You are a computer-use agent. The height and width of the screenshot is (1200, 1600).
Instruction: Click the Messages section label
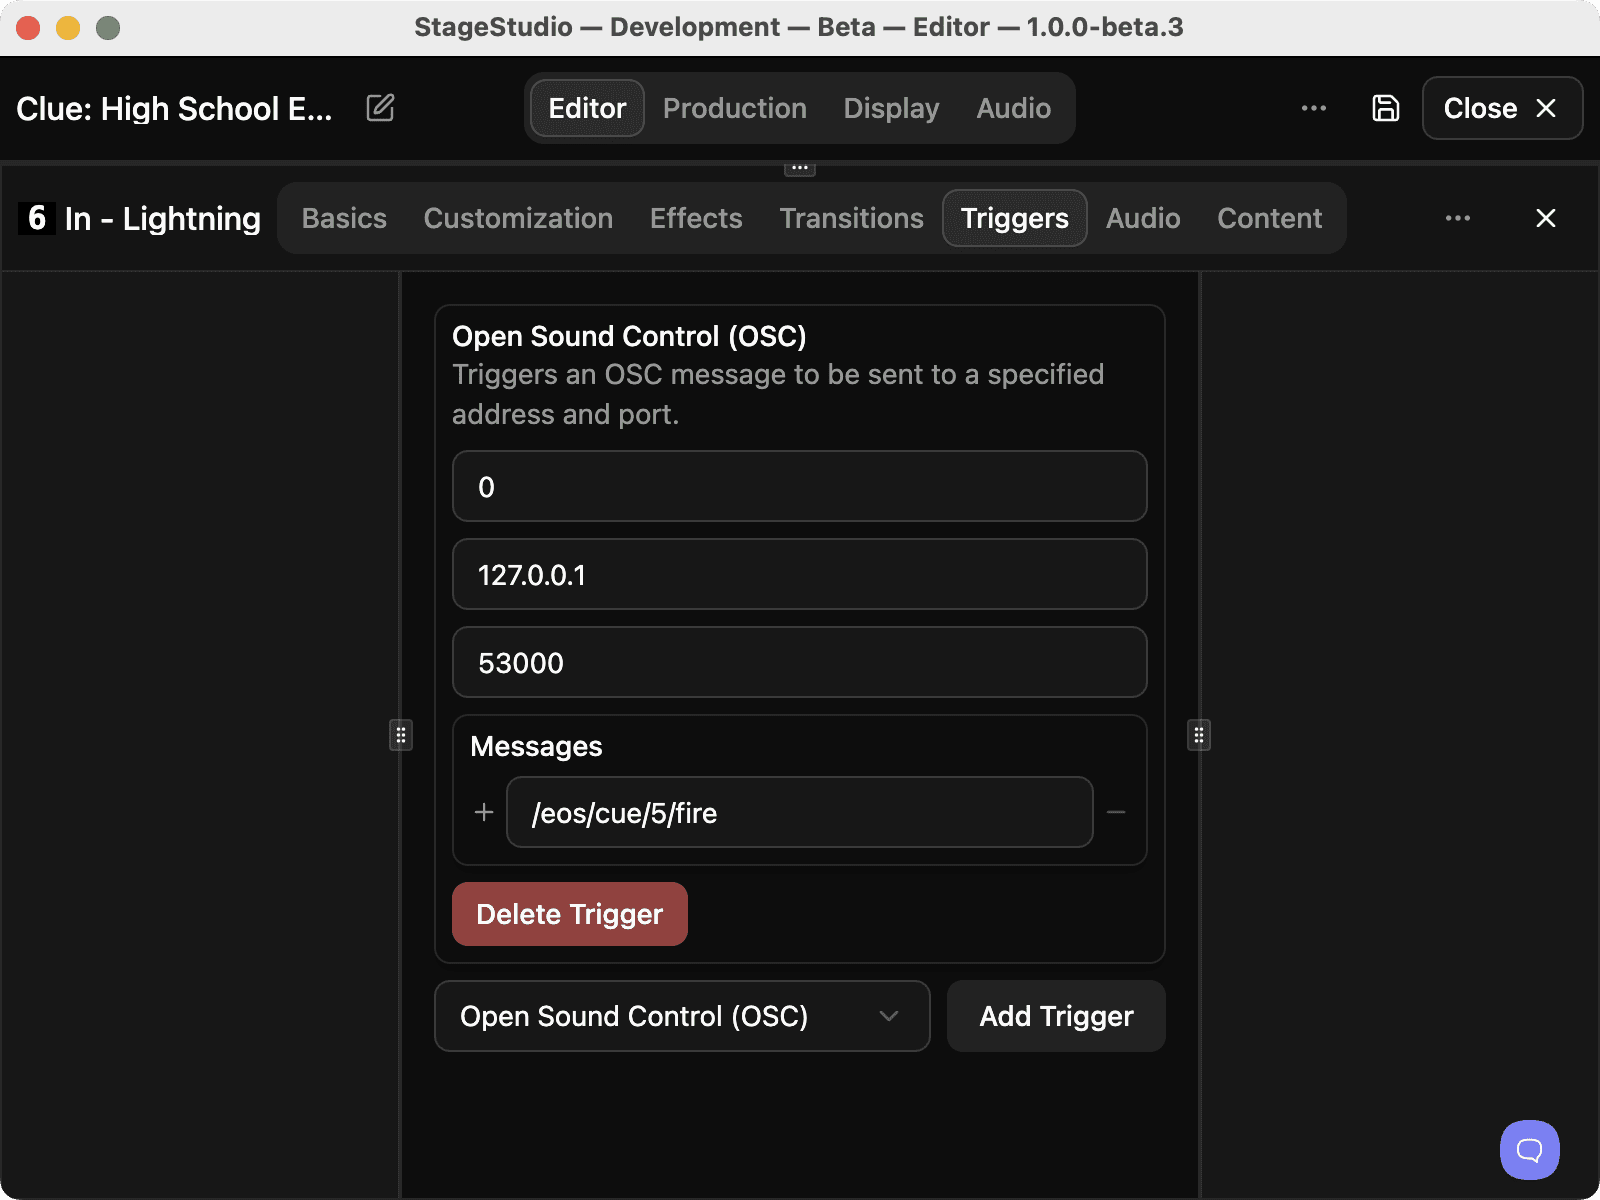536,746
